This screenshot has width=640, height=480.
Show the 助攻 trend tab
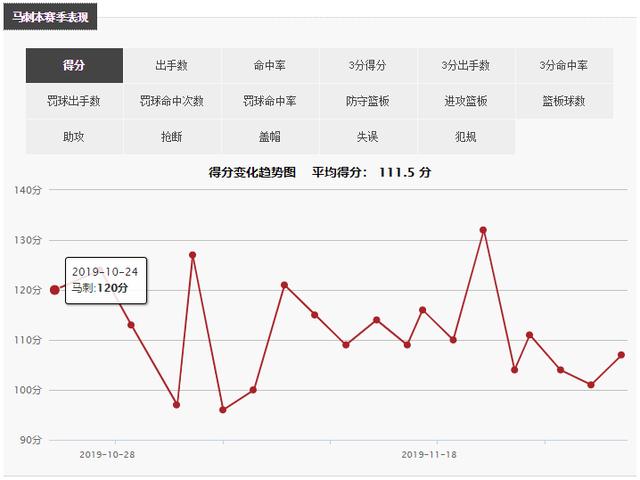[x=74, y=136]
